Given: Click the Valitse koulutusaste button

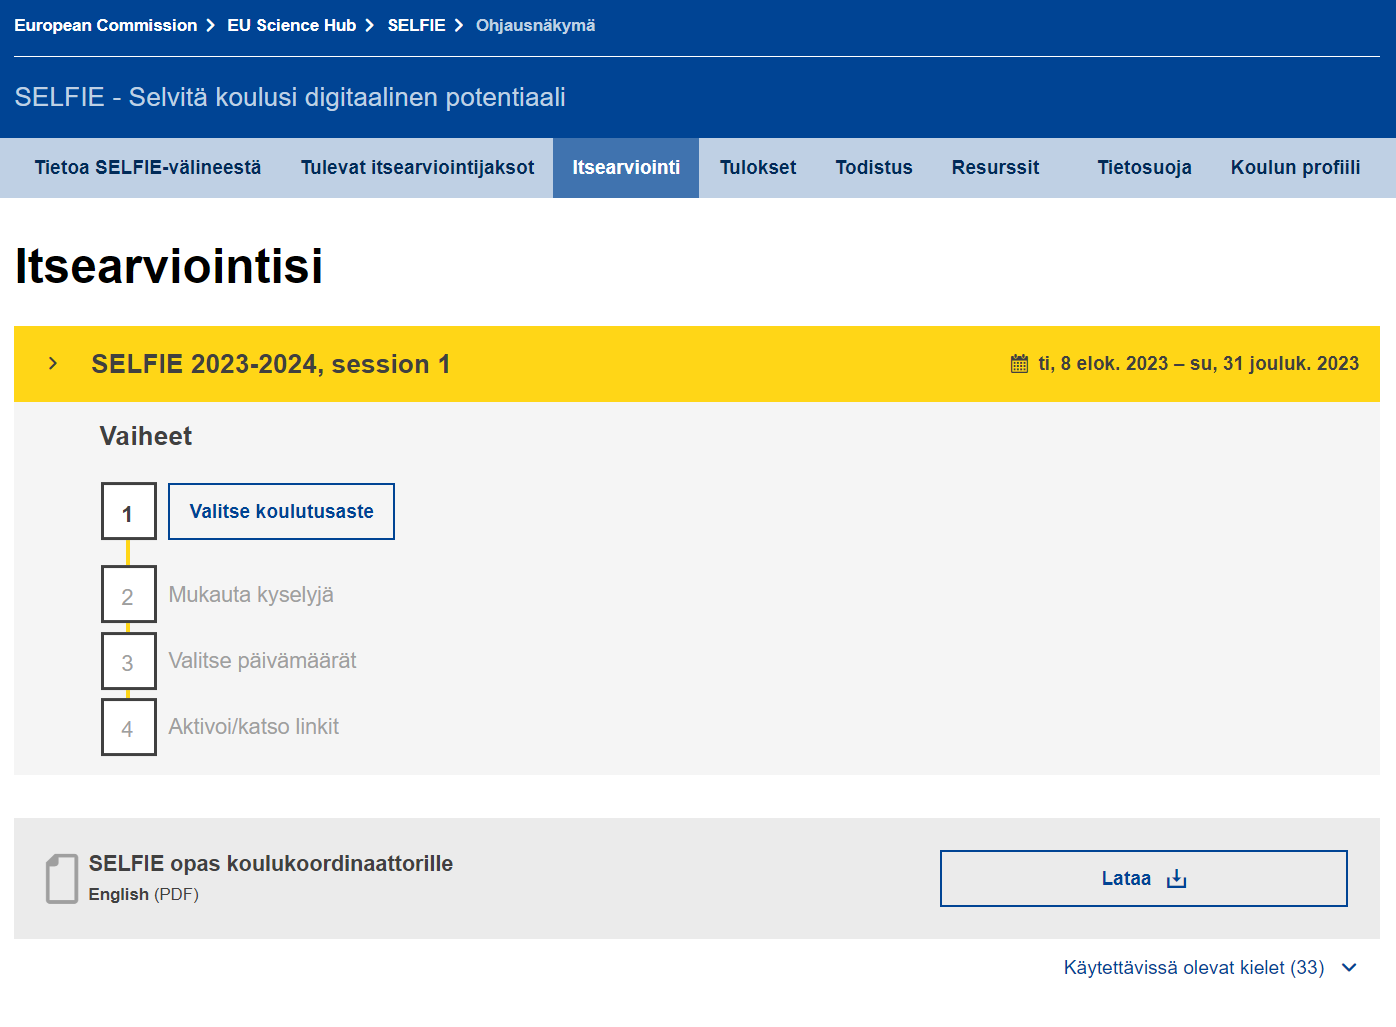Looking at the screenshot, I should (281, 511).
